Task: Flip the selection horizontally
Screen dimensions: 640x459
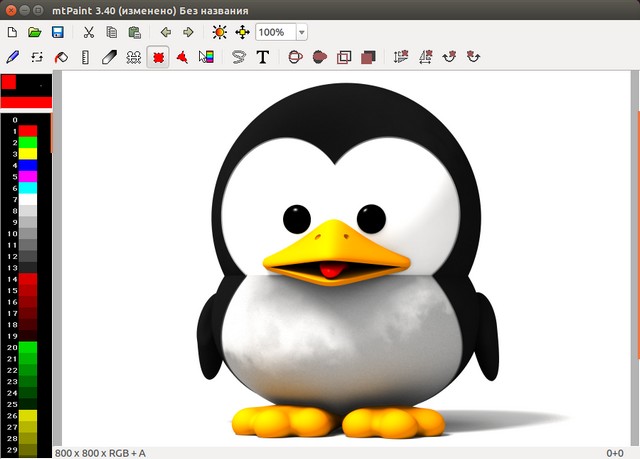Action: (x=425, y=57)
